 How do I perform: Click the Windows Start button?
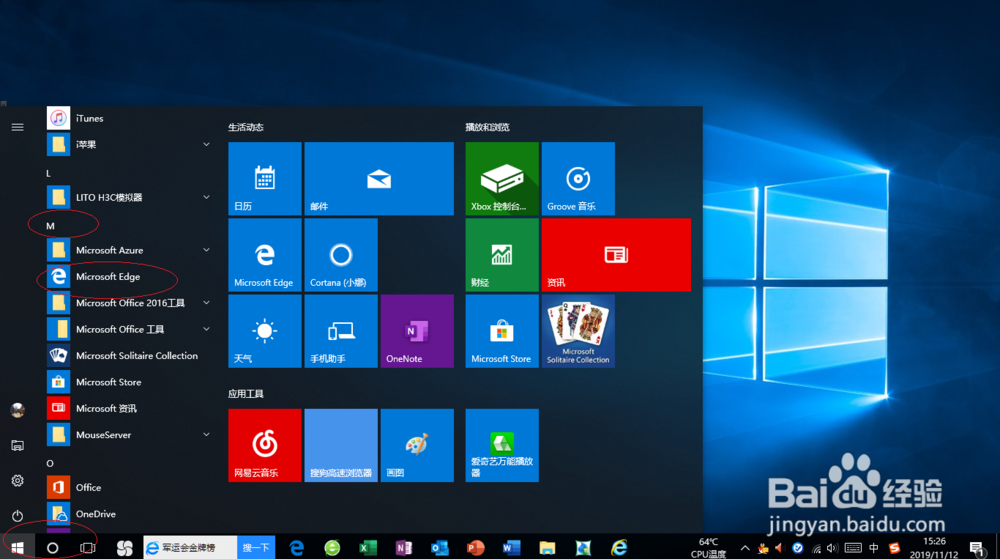point(17,548)
